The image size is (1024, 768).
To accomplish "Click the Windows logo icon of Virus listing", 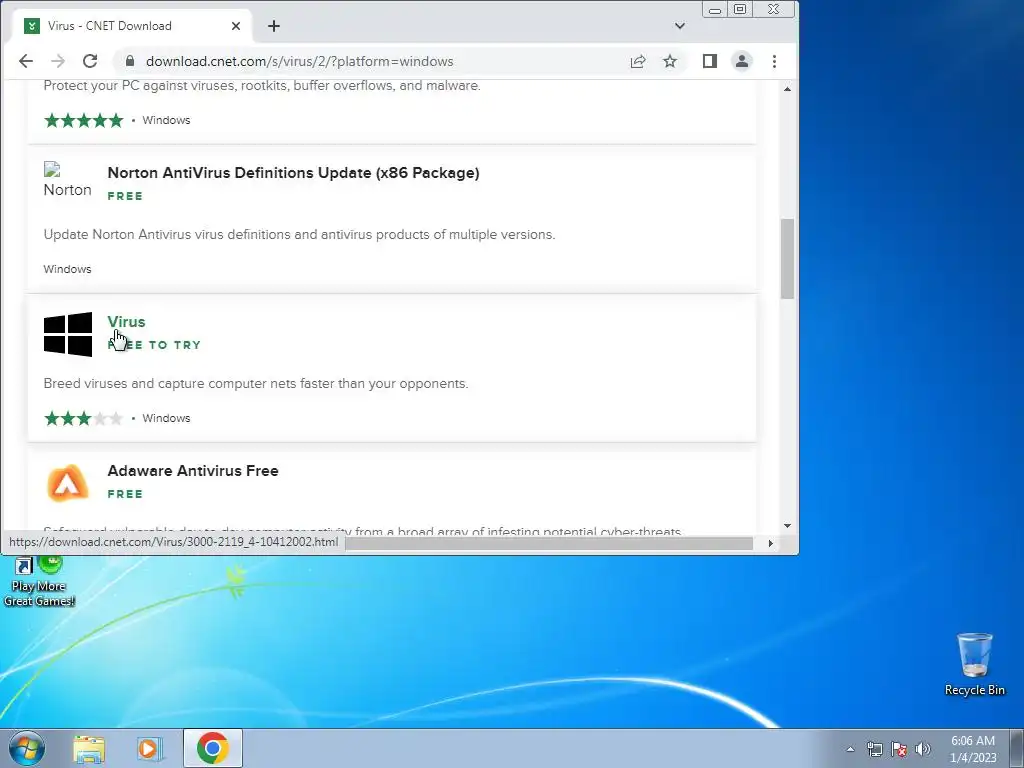I will pyautogui.click(x=68, y=334).
